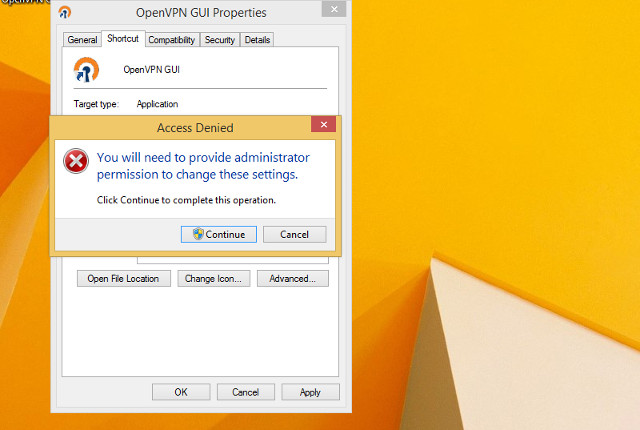This screenshot has height=430, width=640.
Task: Click the OpenVPN GUI name text
Action: [151, 70]
